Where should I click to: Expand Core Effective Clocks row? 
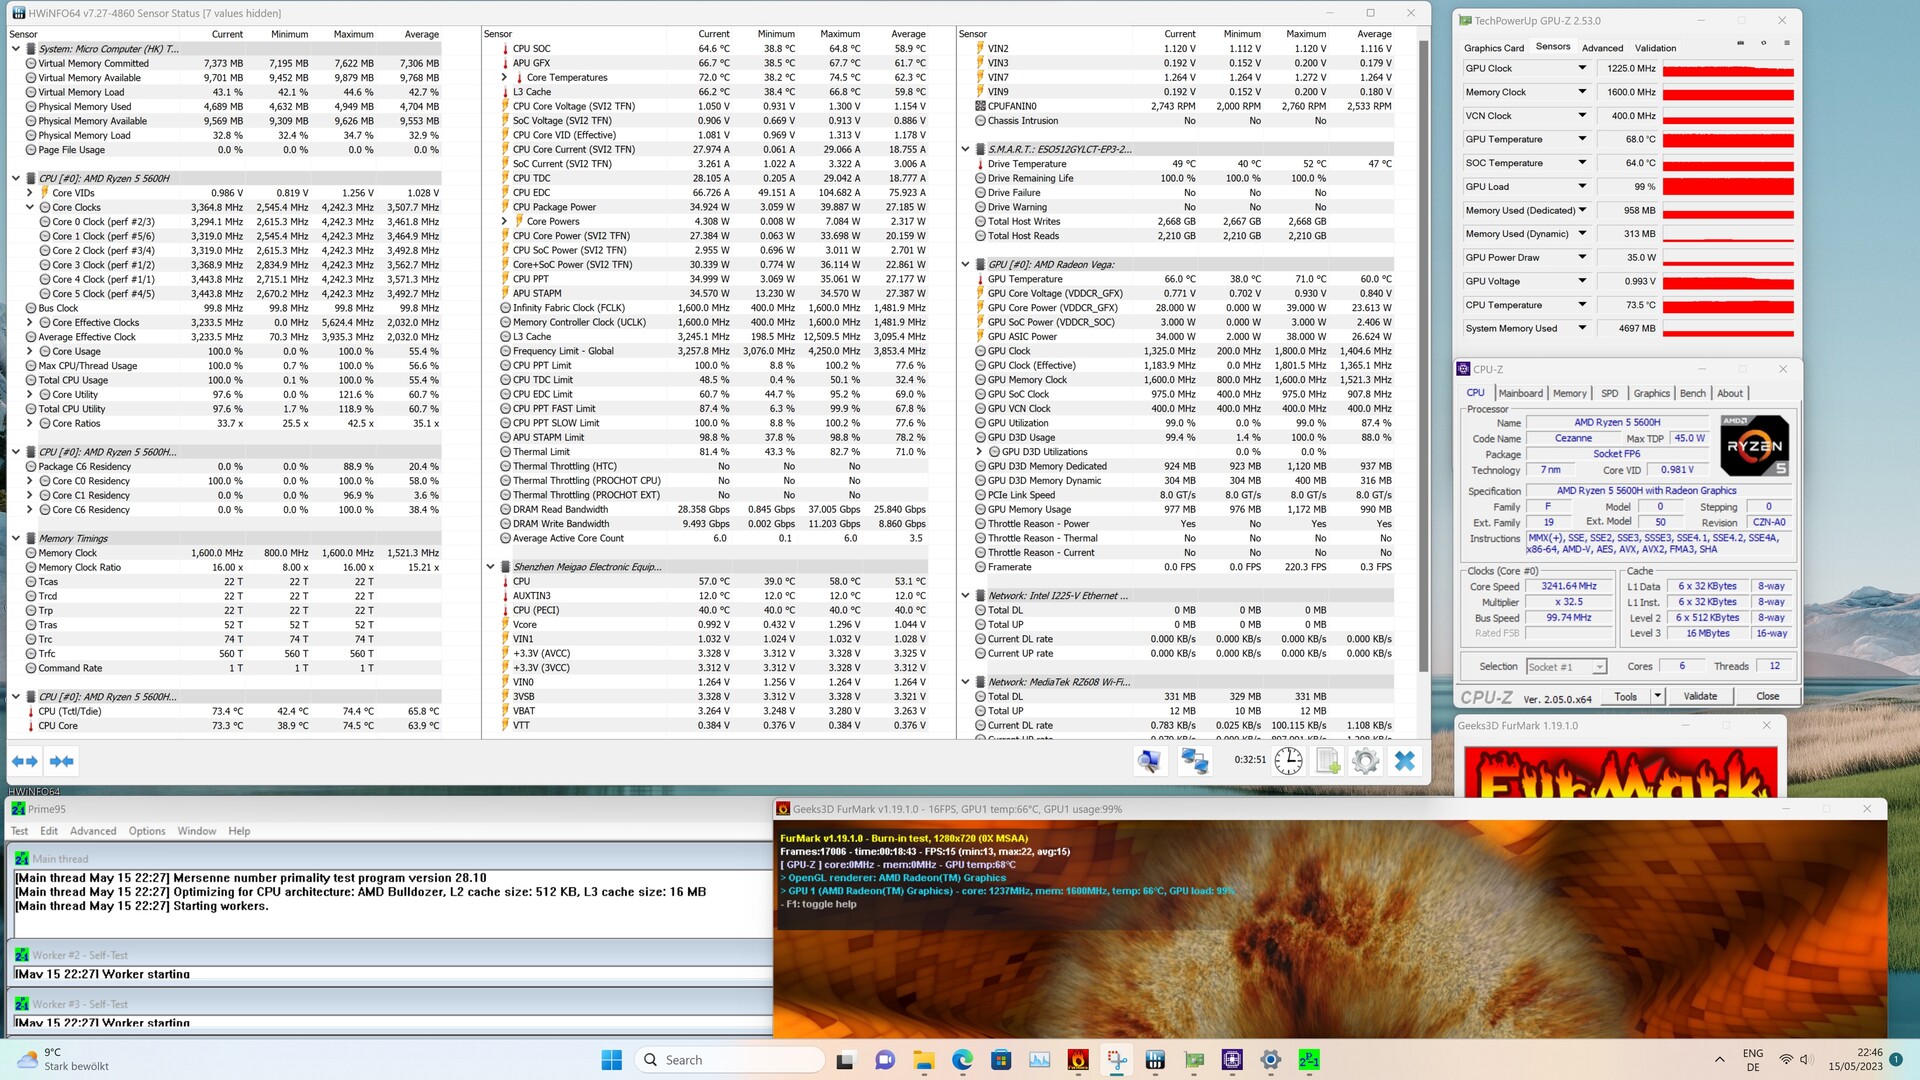coord(30,323)
